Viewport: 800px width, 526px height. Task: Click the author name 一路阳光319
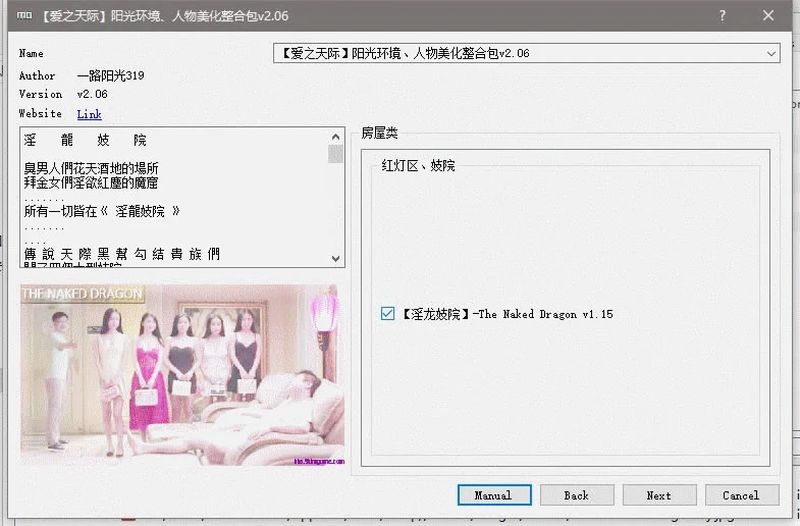(110, 76)
